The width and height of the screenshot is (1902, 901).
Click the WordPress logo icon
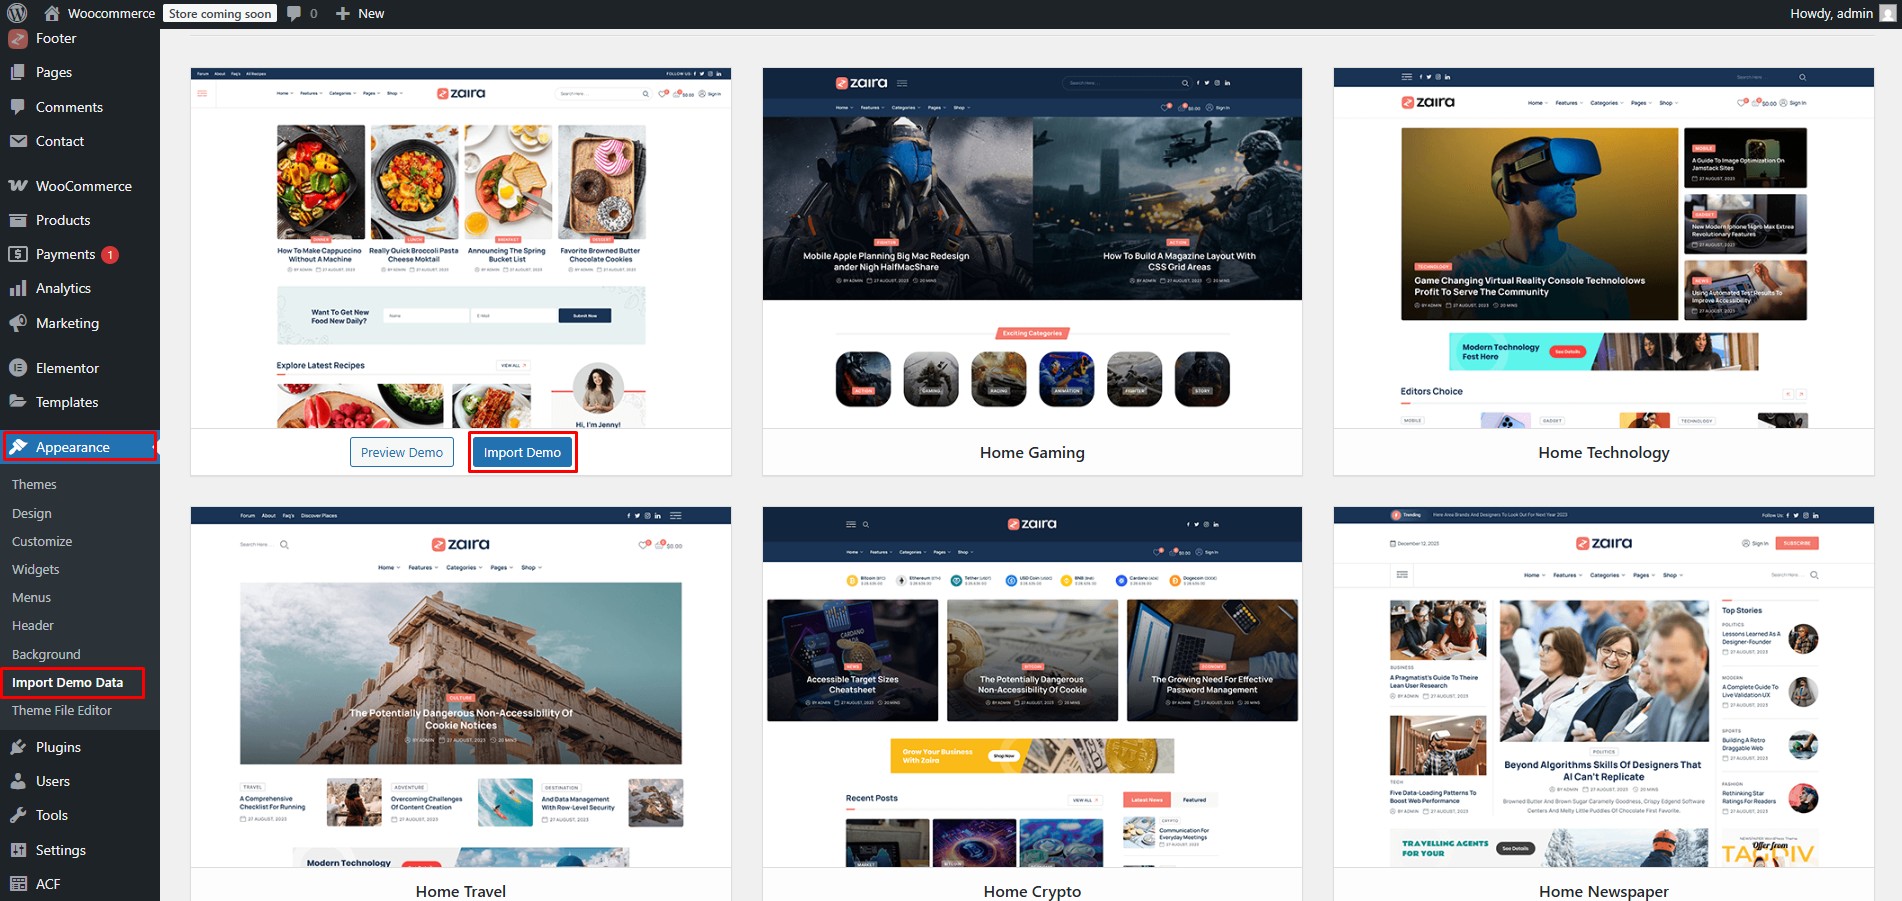click(x=17, y=14)
